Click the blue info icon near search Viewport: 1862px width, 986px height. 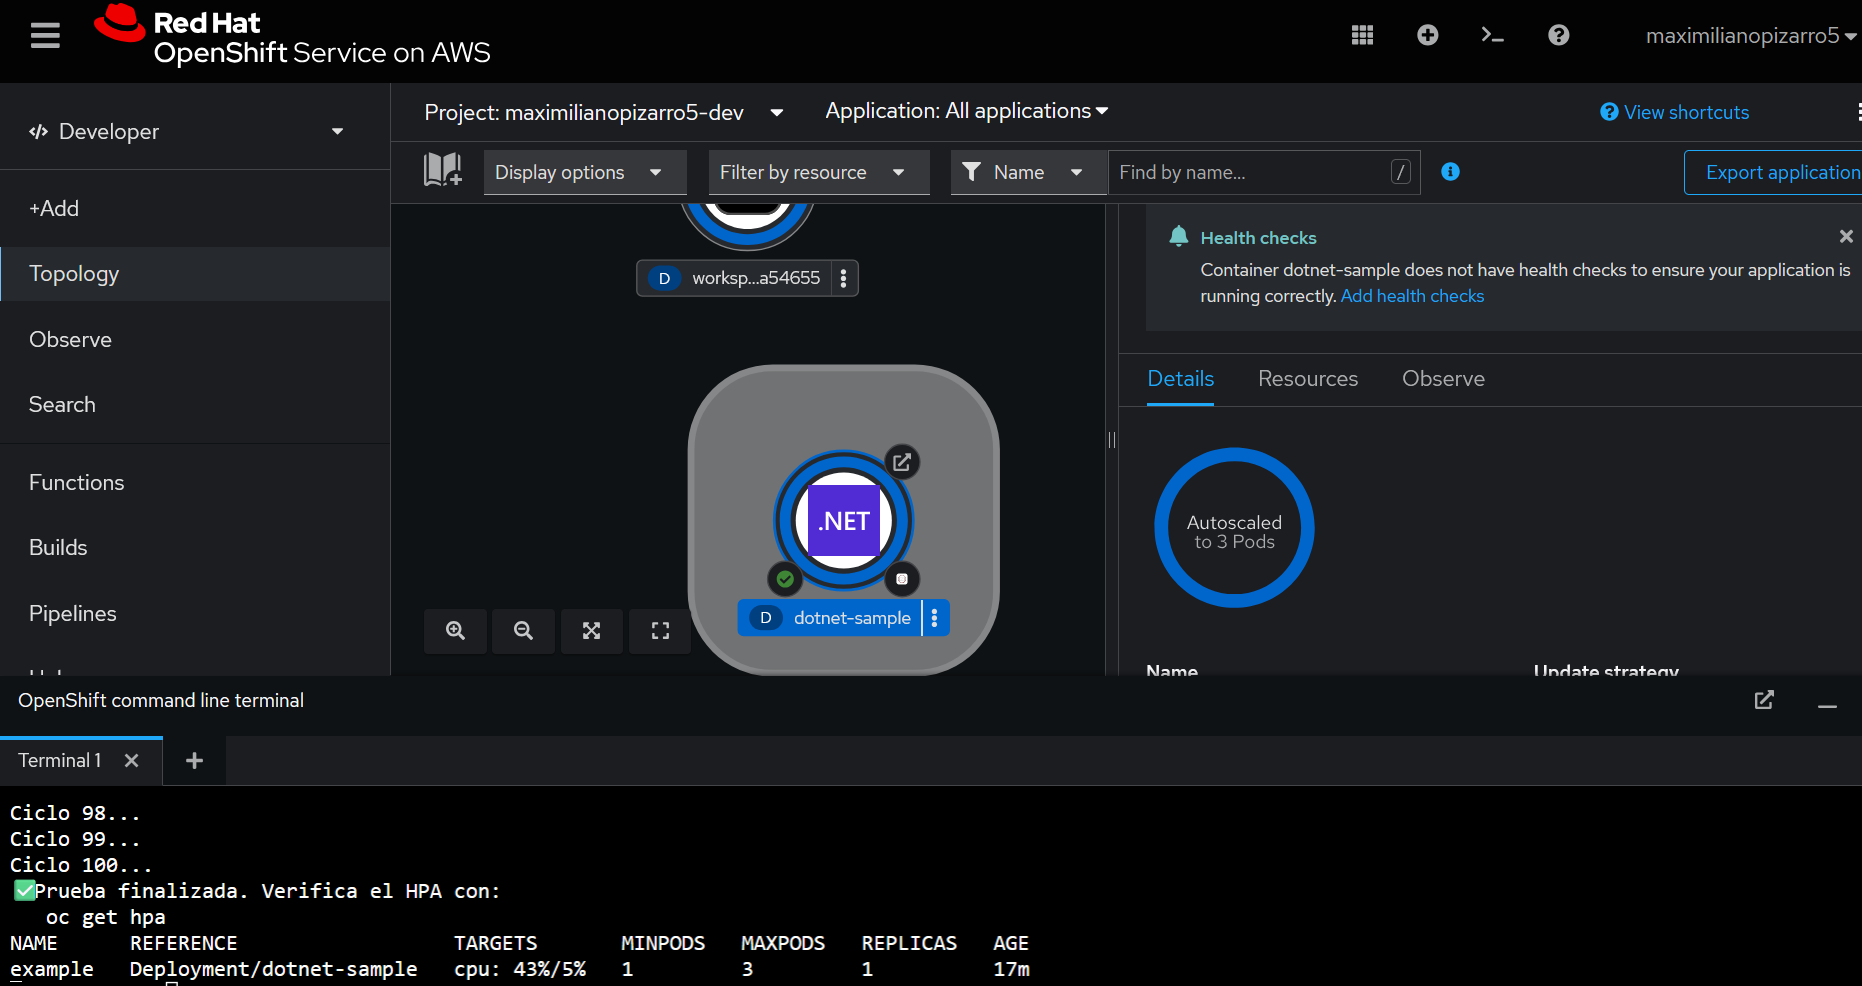coord(1450,172)
